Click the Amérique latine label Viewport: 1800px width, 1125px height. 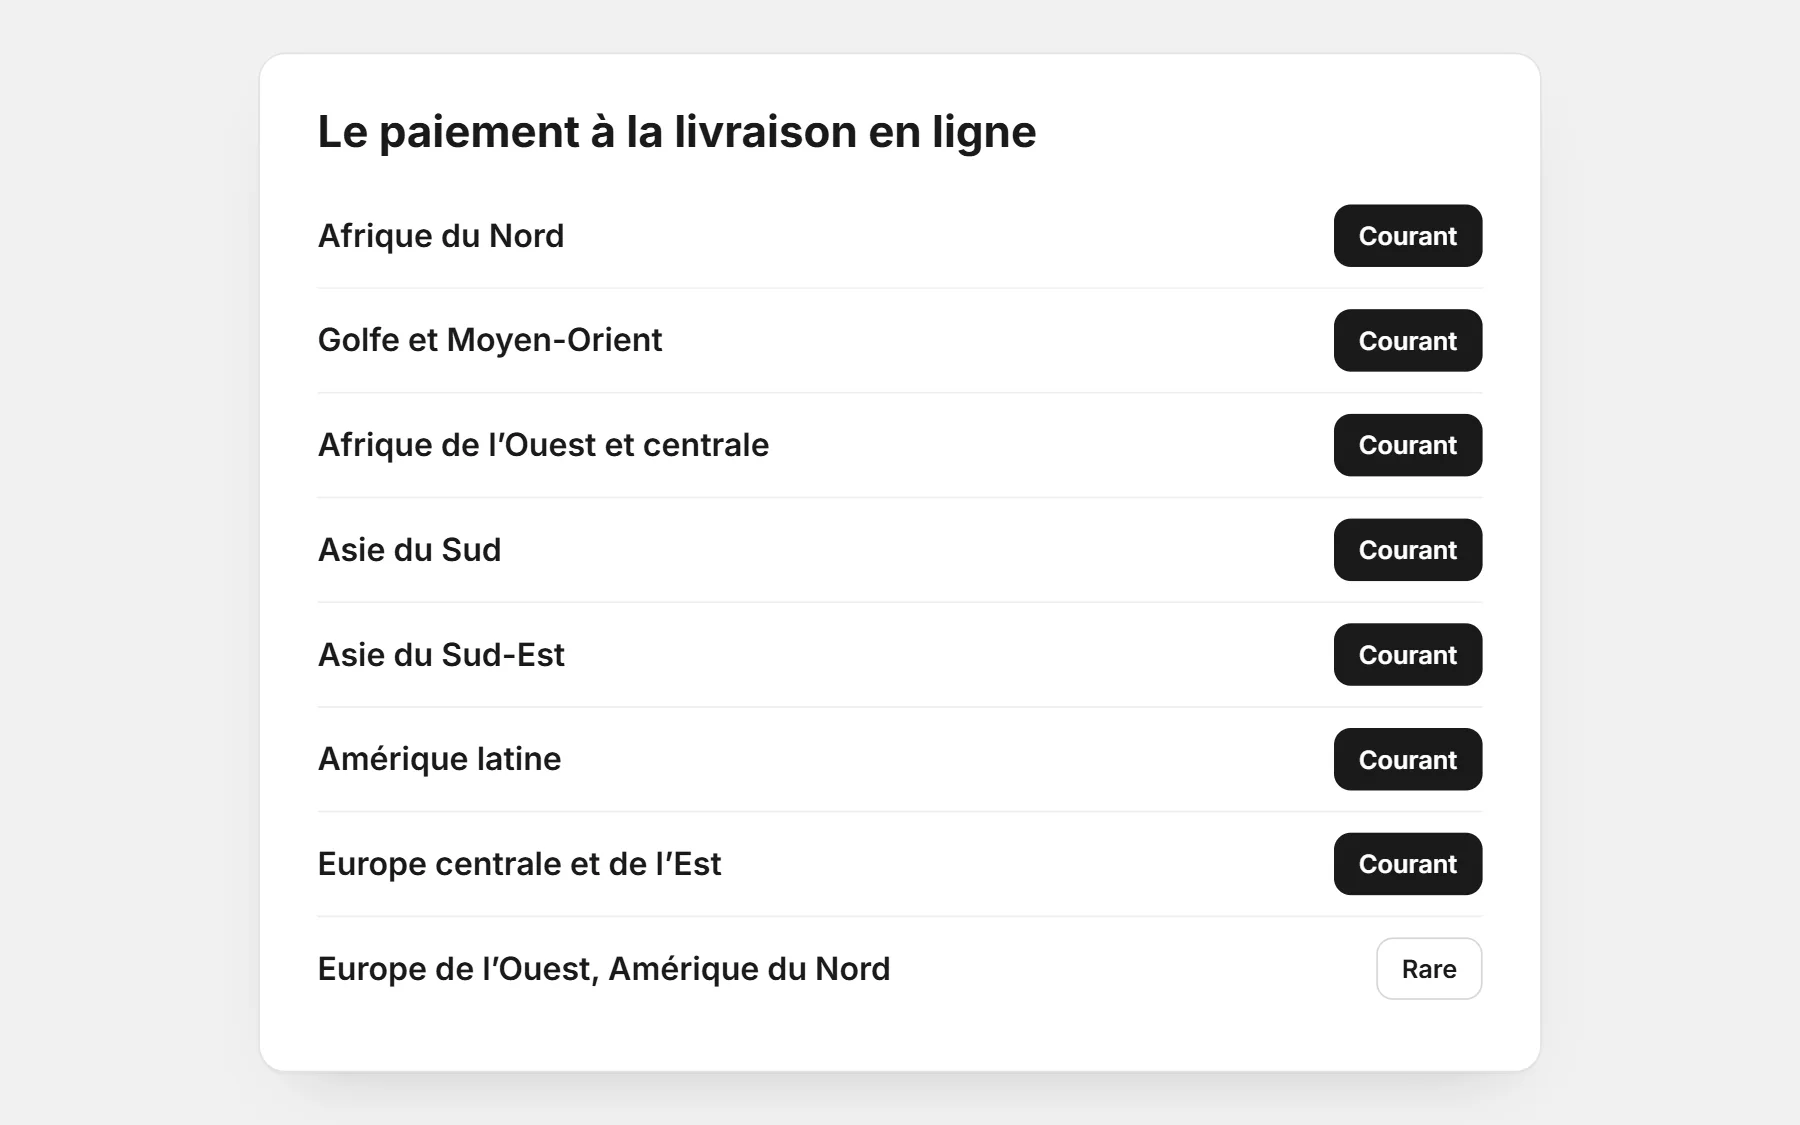(439, 759)
